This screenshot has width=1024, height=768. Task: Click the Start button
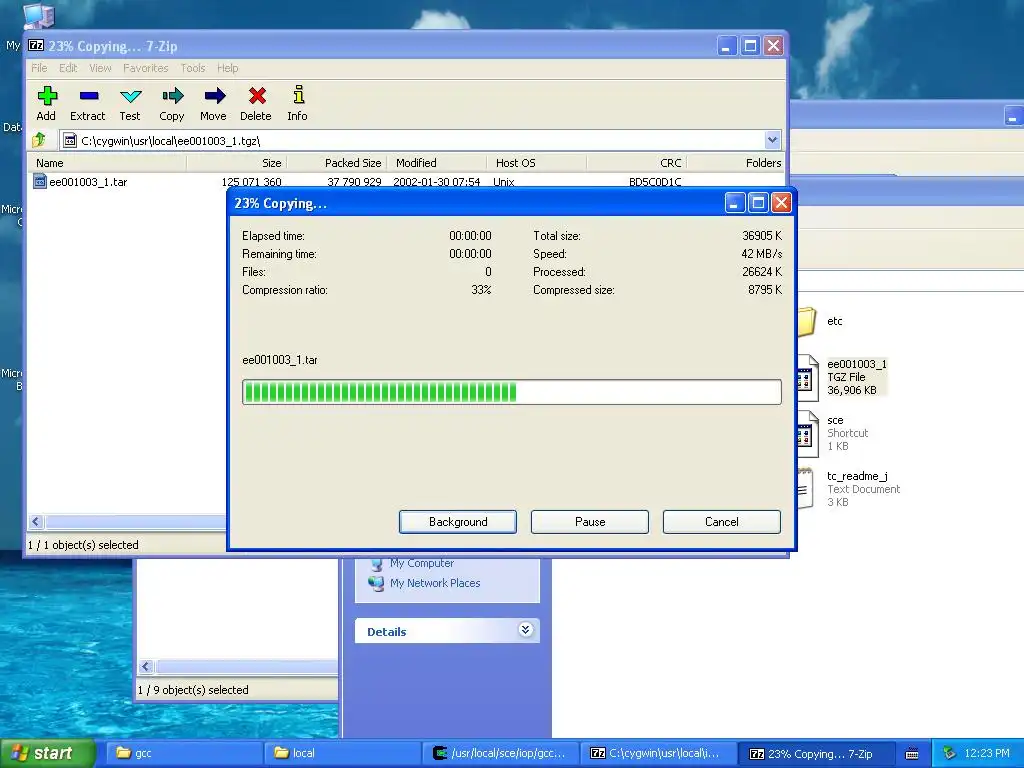[48, 753]
